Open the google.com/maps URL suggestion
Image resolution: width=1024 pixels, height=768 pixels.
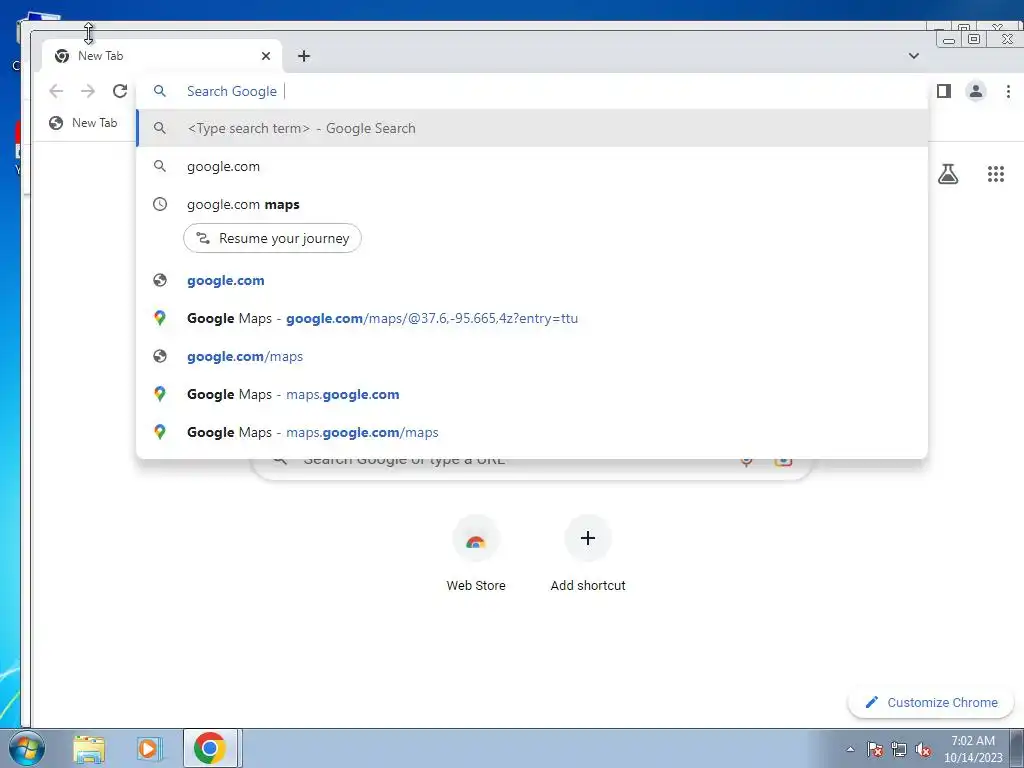[x=532, y=357]
